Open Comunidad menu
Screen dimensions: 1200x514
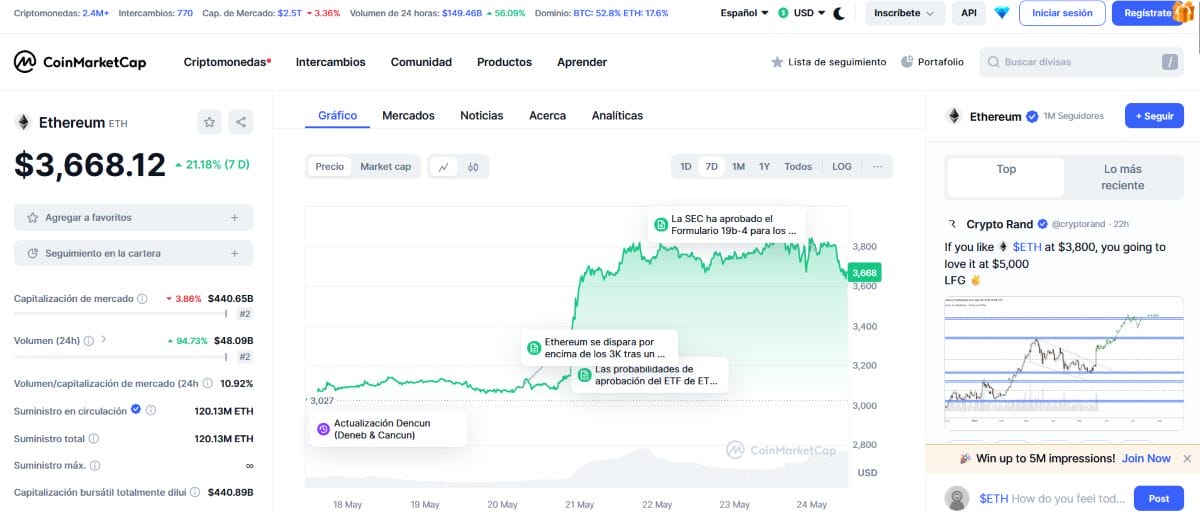[x=421, y=62]
